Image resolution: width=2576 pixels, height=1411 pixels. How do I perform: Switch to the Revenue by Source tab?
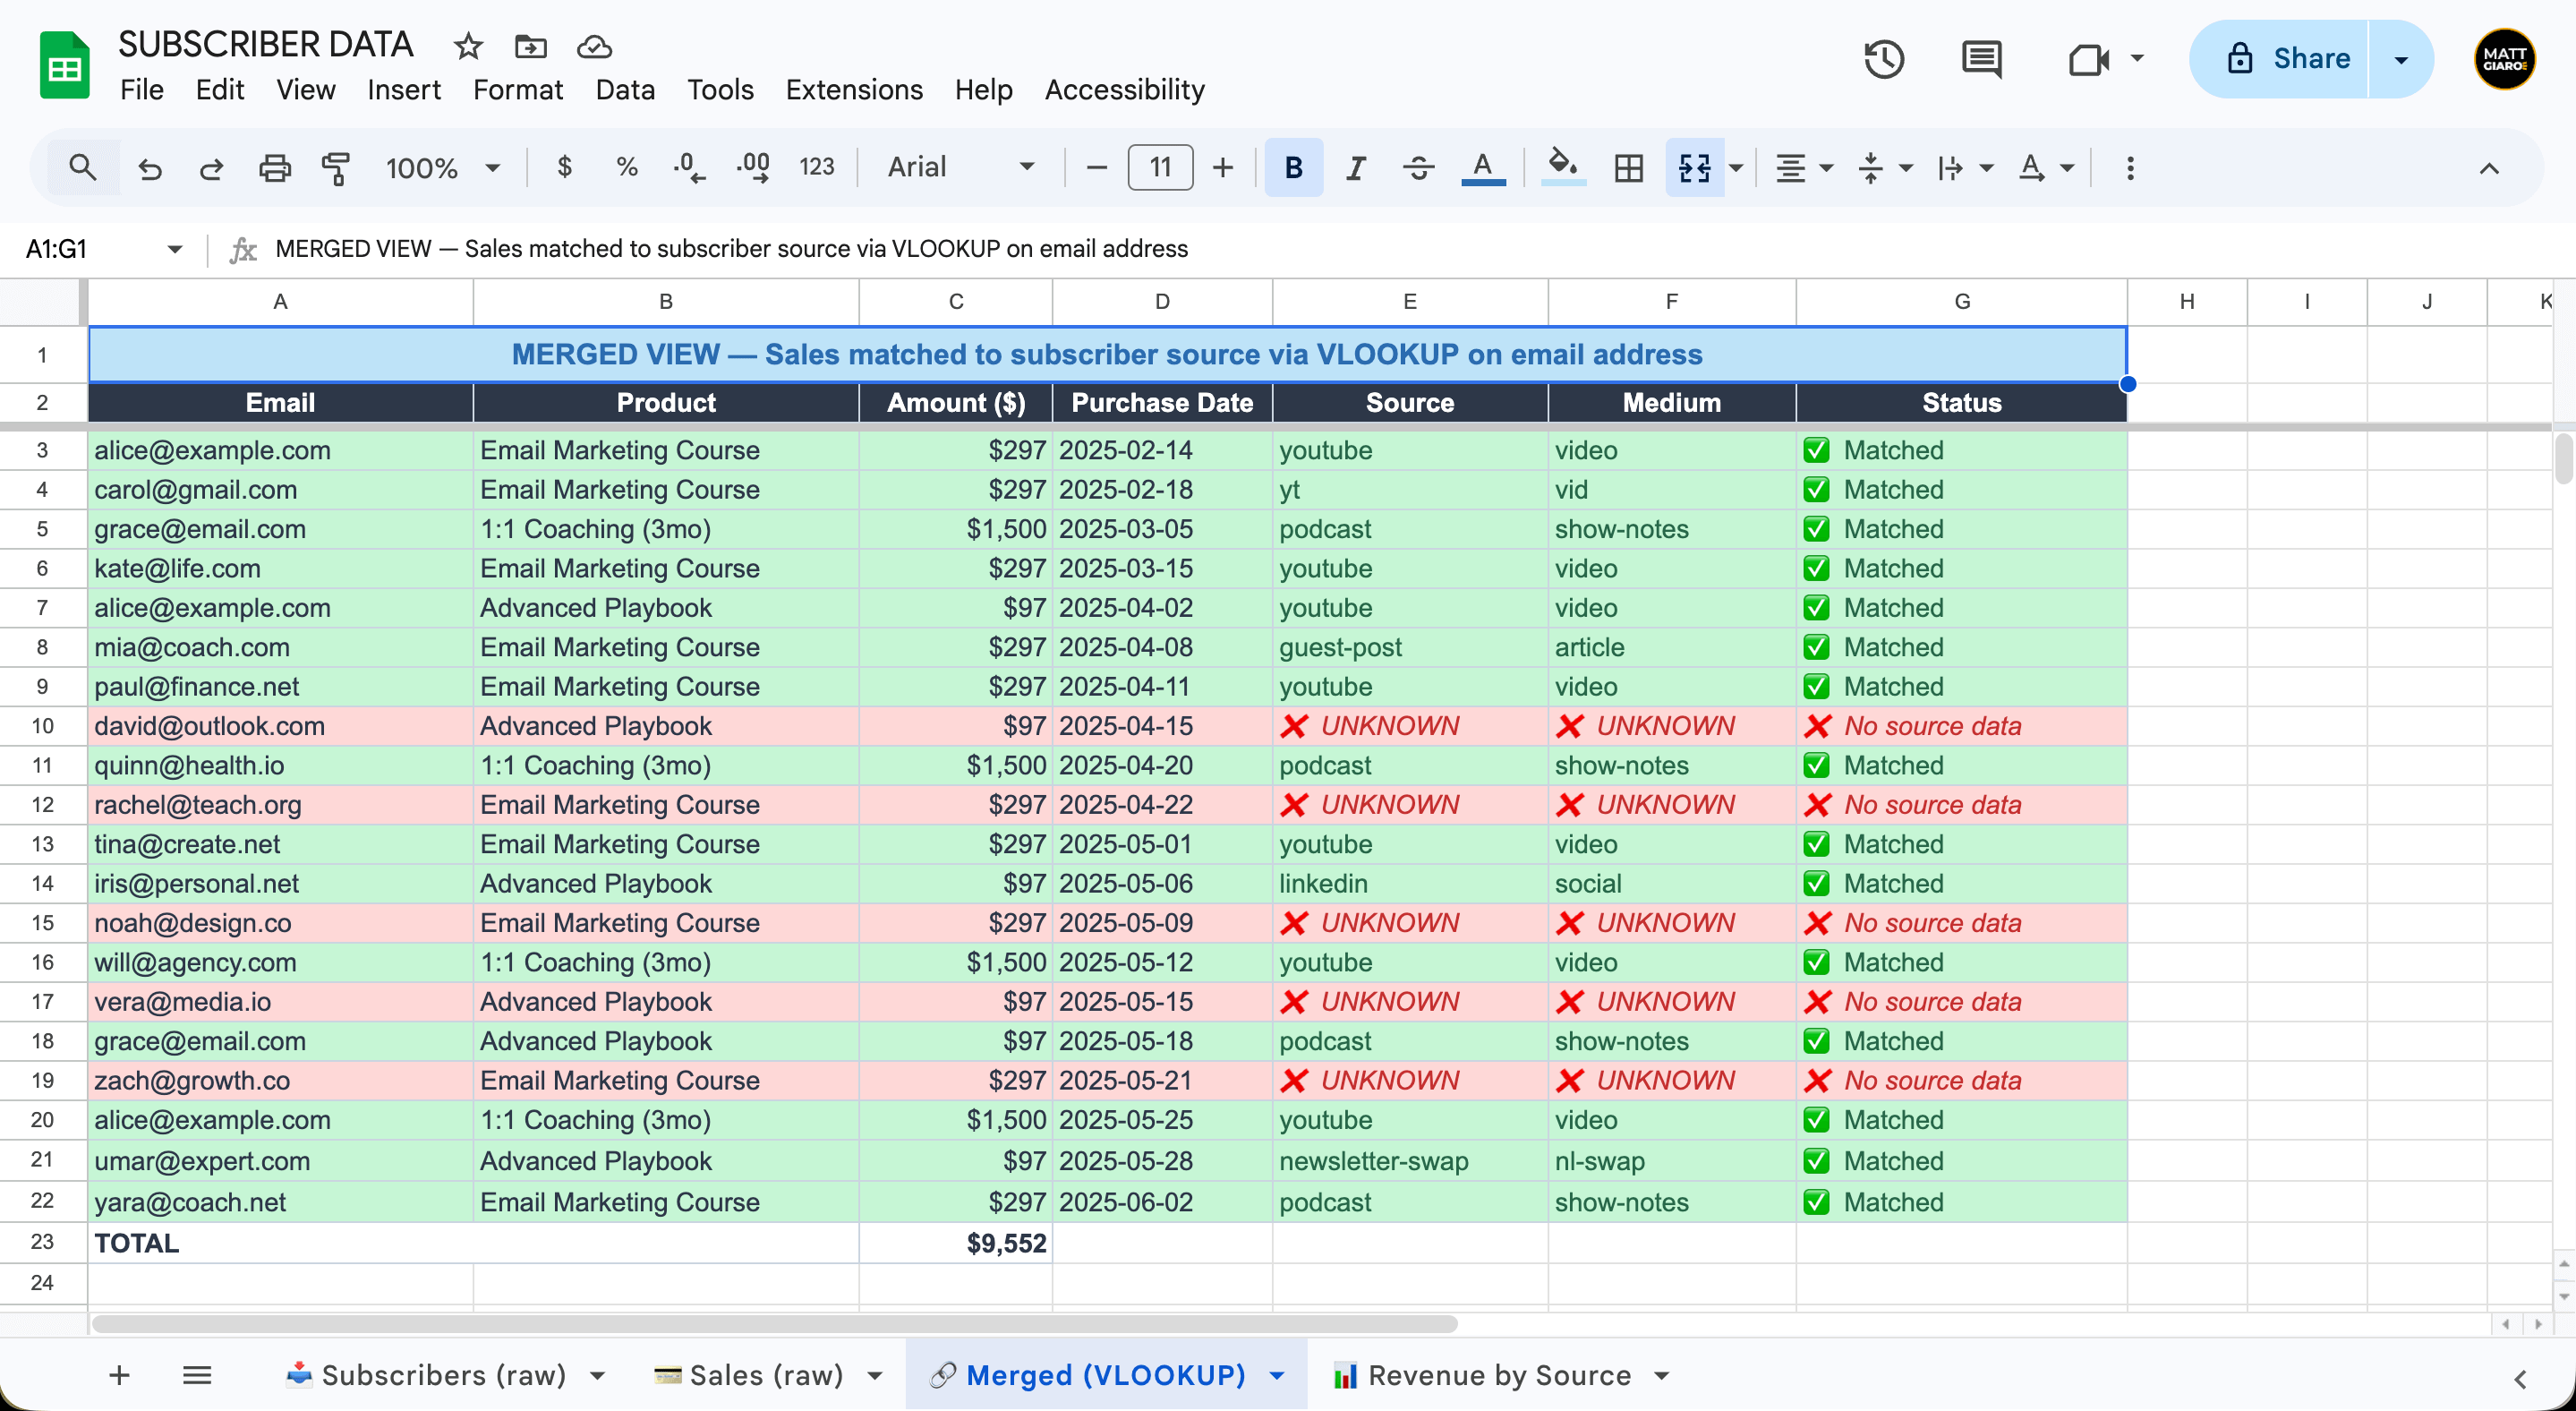(x=1498, y=1375)
